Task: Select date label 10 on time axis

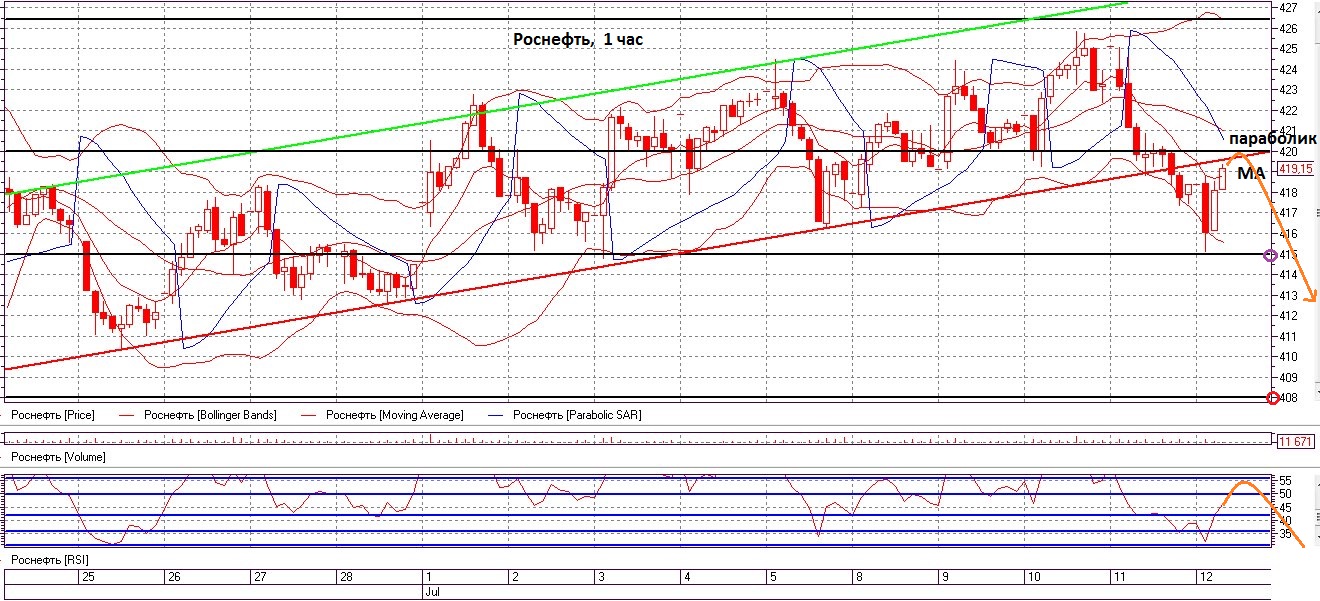Action: point(1032,578)
